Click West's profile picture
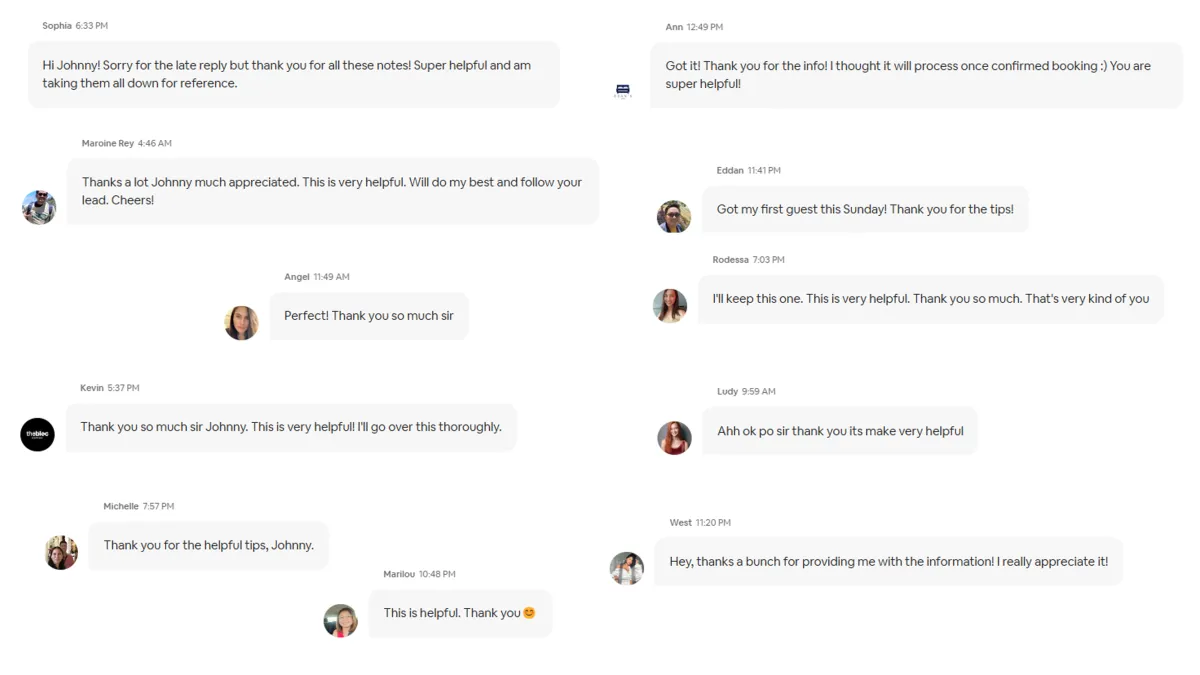1200x675 pixels. 627,568
